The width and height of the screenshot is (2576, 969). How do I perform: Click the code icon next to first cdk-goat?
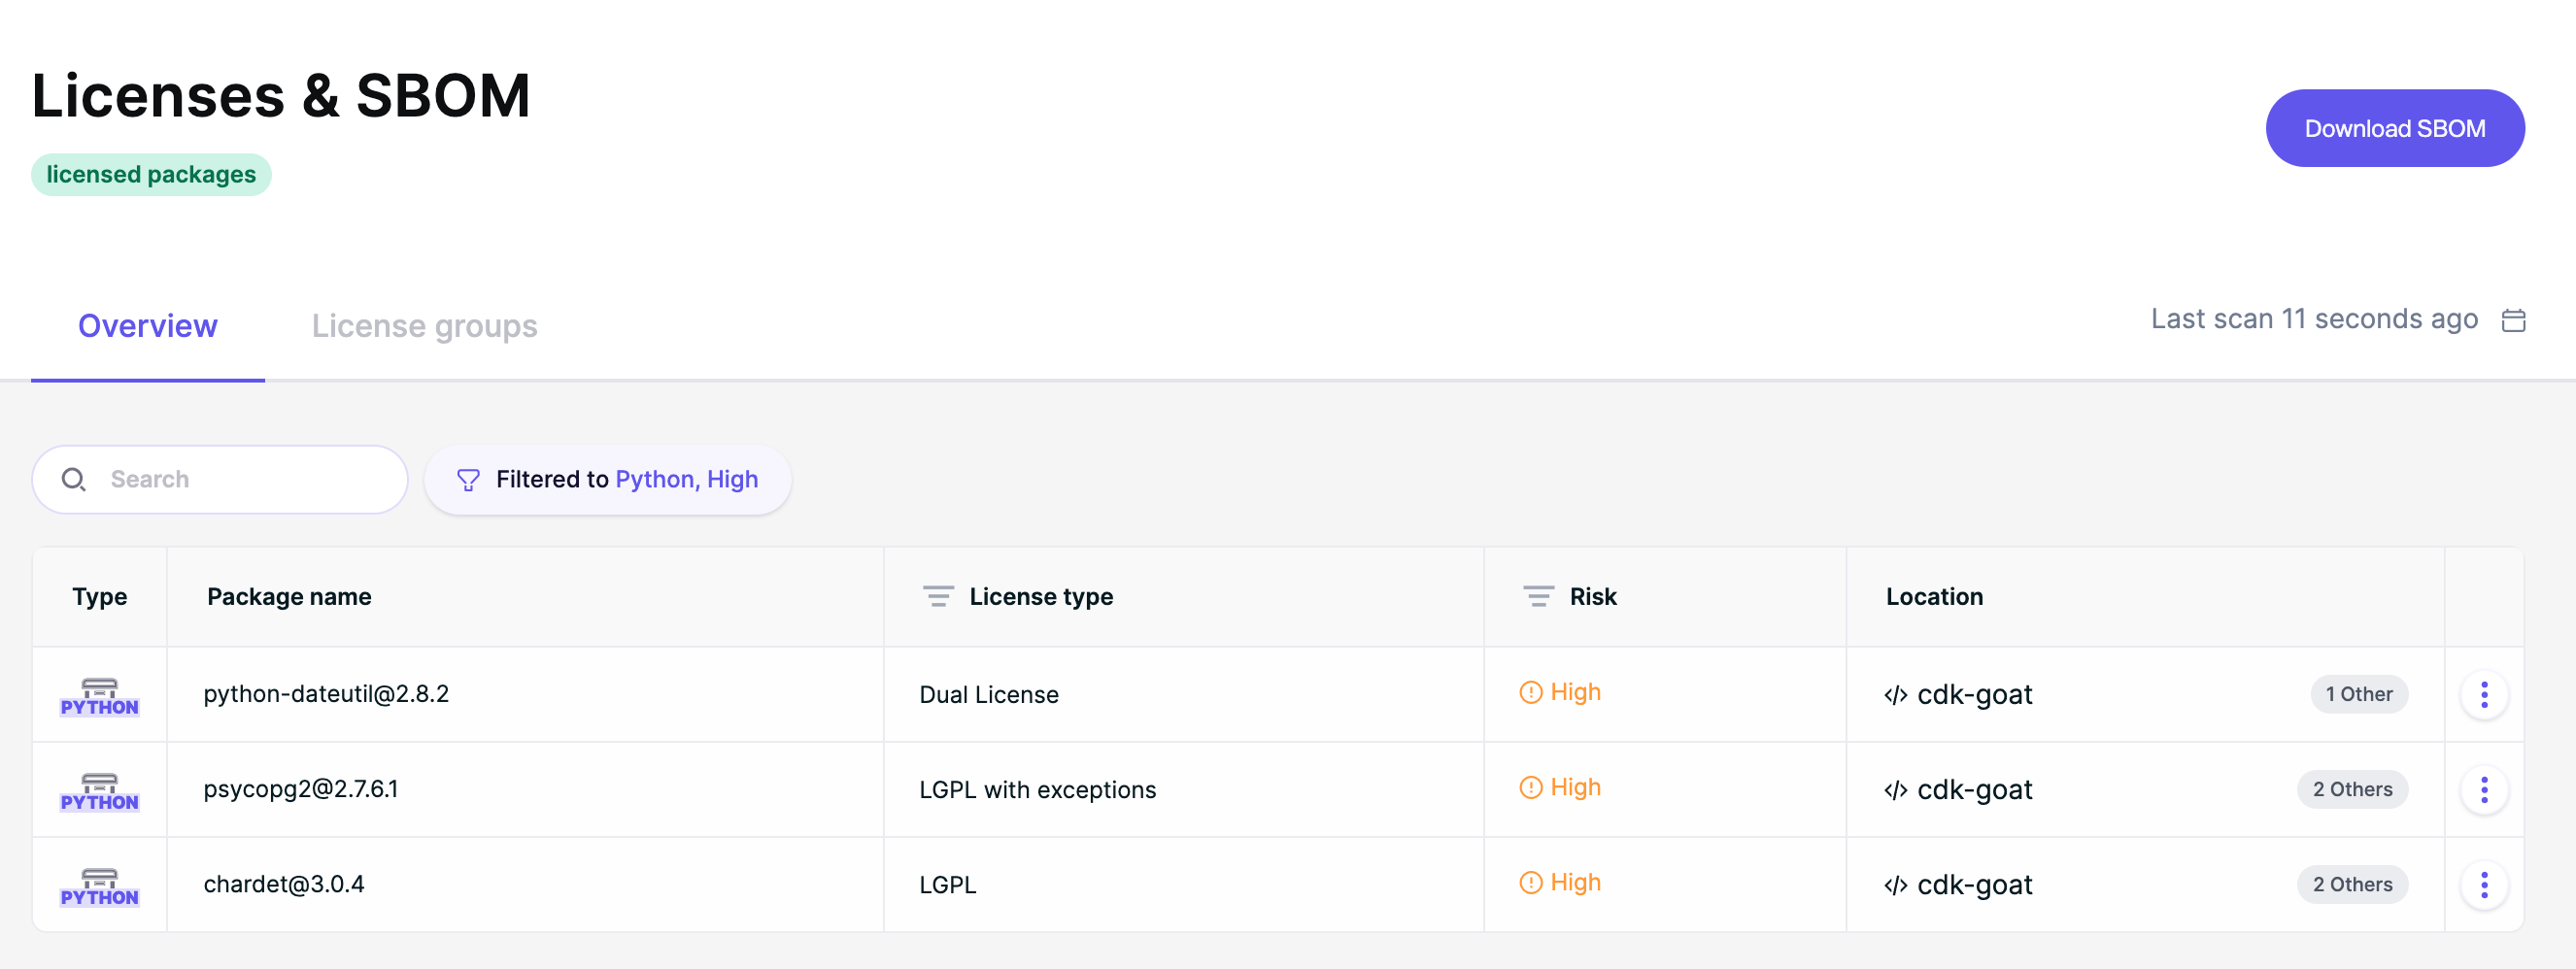coord(1895,695)
